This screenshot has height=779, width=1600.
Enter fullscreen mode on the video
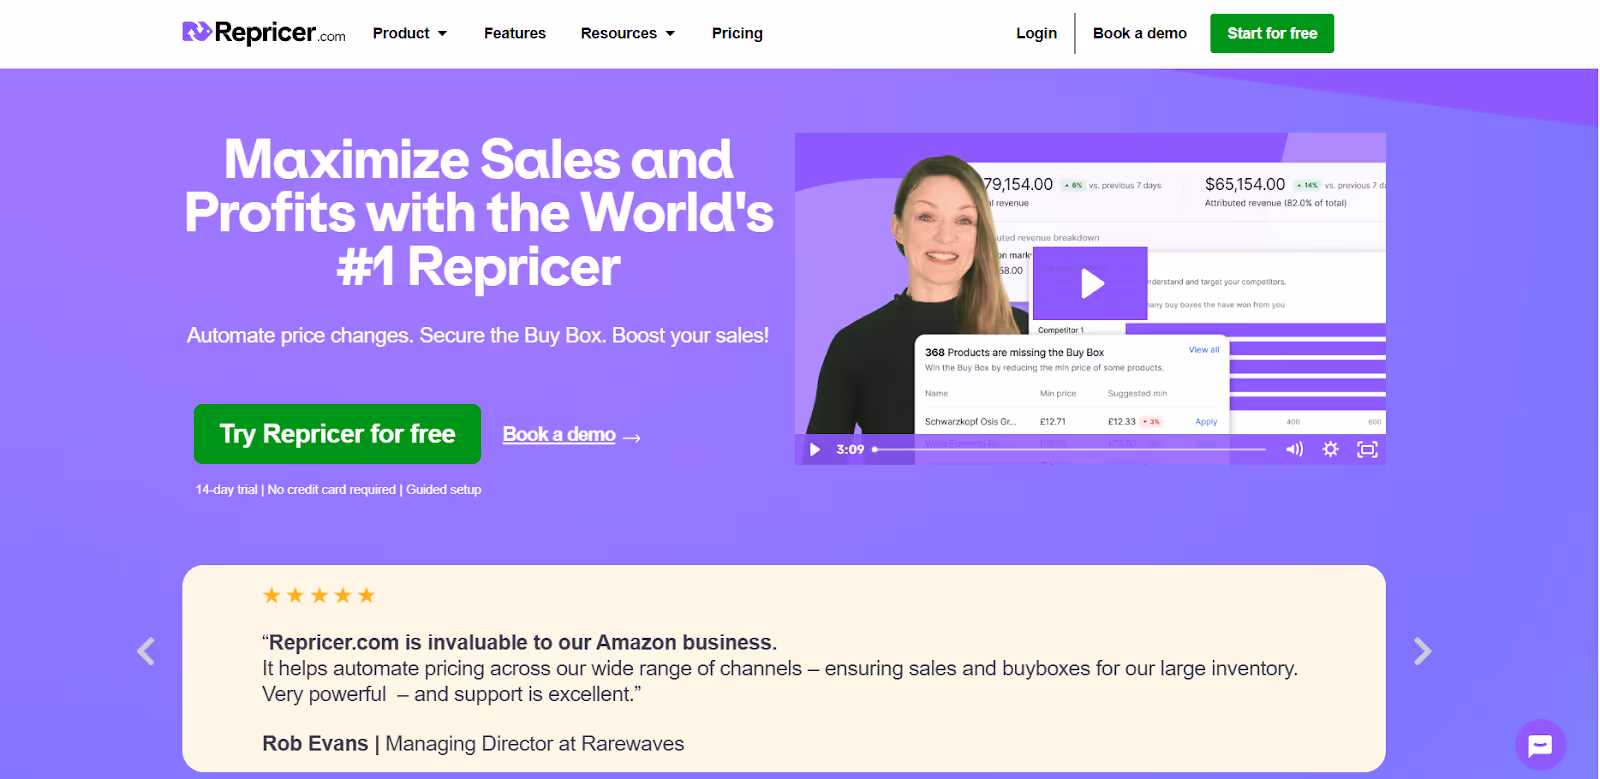[x=1367, y=450]
